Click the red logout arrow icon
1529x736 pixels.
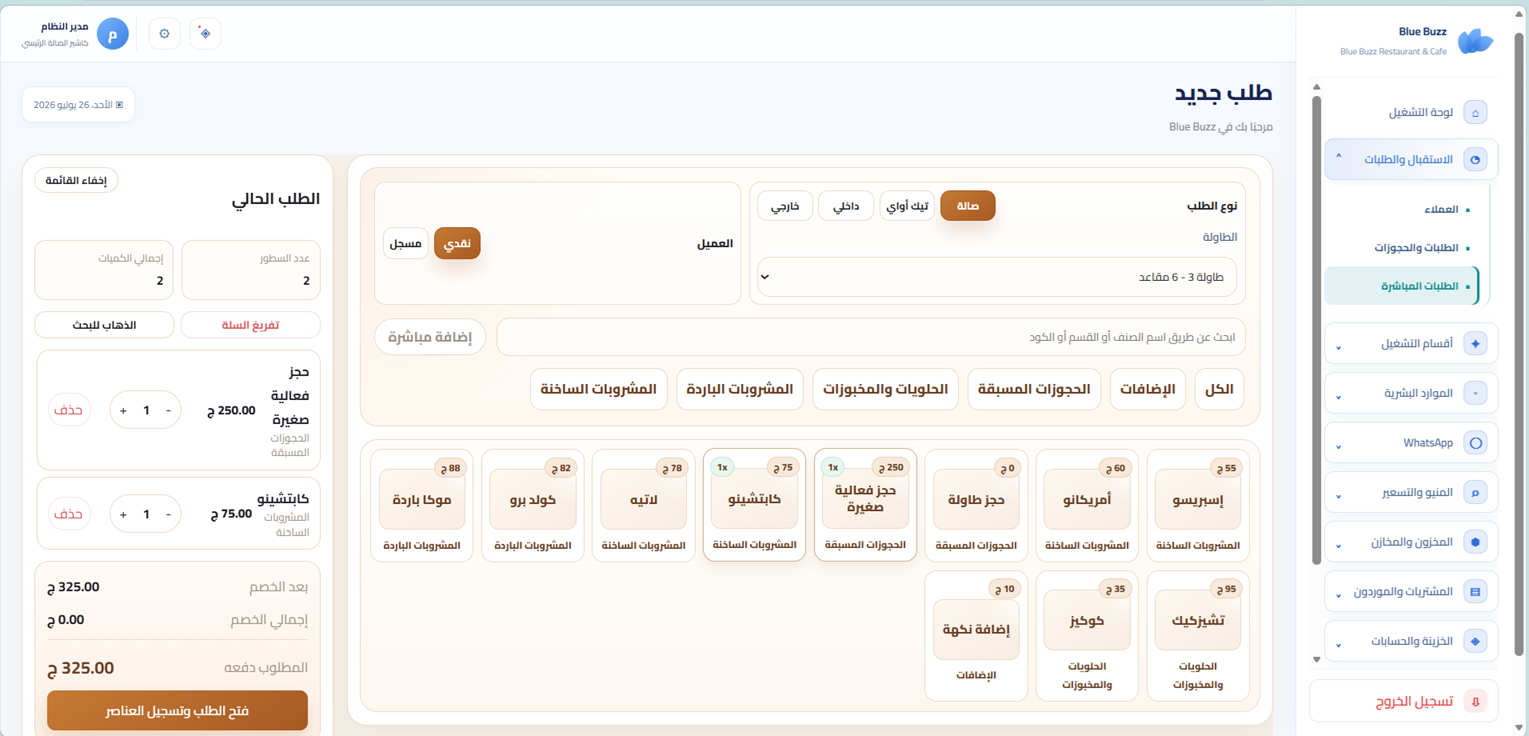pos(1475,702)
